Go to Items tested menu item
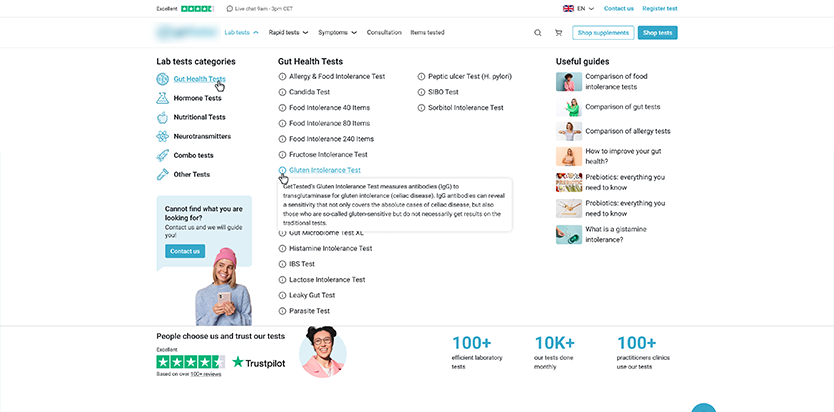 pyautogui.click(x=427, y=33)
